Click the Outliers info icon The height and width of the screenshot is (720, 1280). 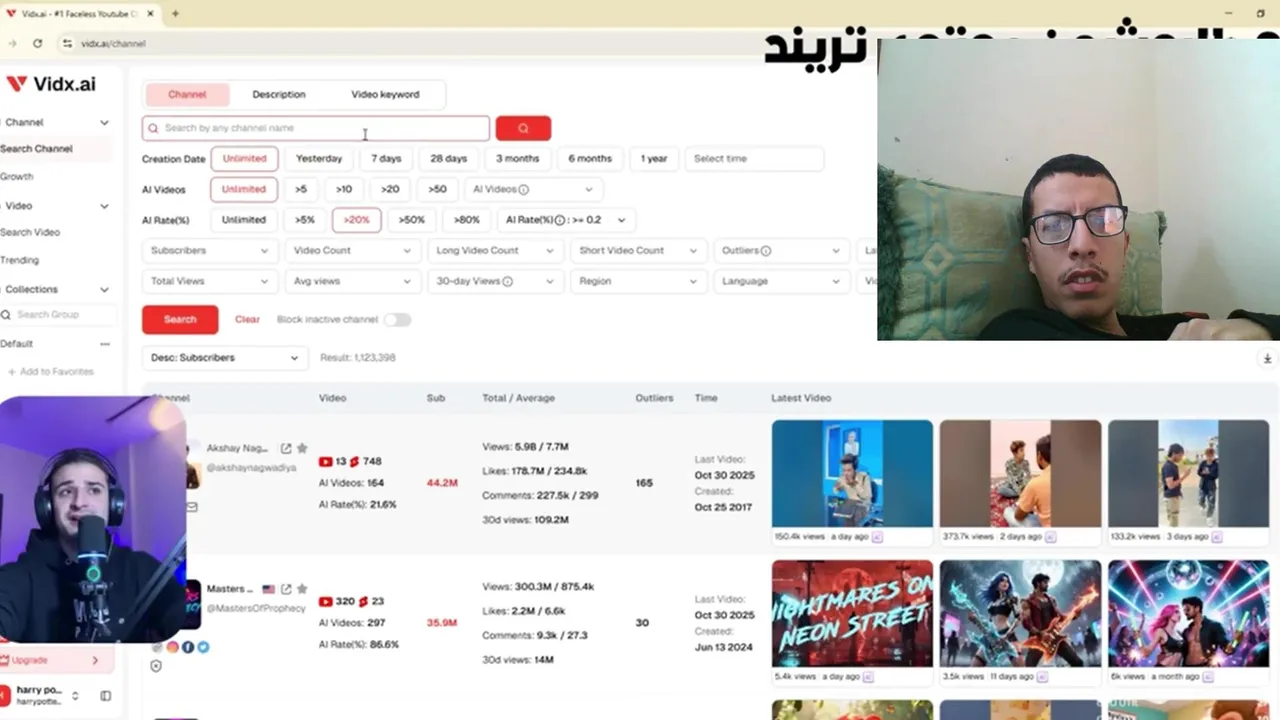point(766,251)
